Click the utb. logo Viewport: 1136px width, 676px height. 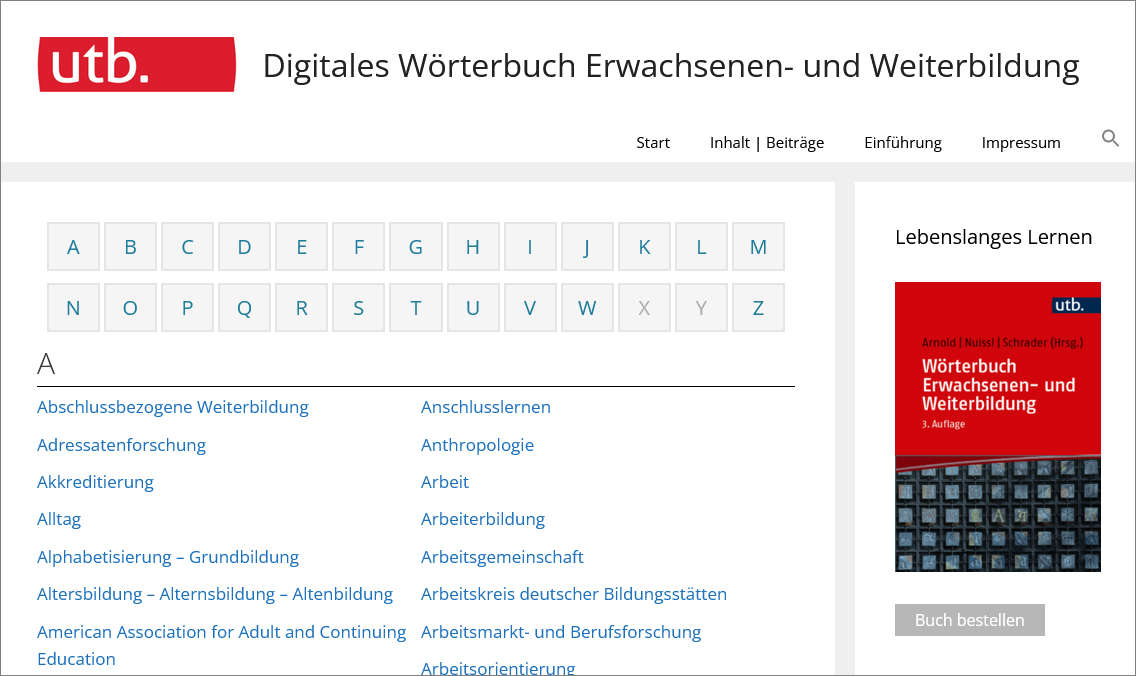tap(136, 64)
